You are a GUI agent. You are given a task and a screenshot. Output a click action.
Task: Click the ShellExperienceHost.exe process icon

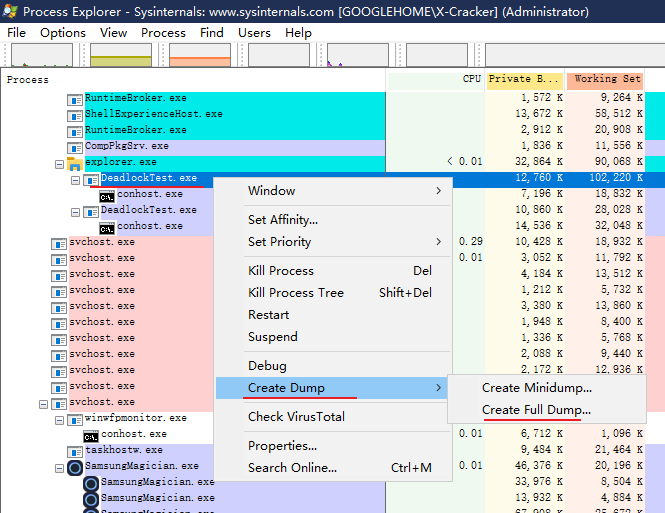point(75,116)
